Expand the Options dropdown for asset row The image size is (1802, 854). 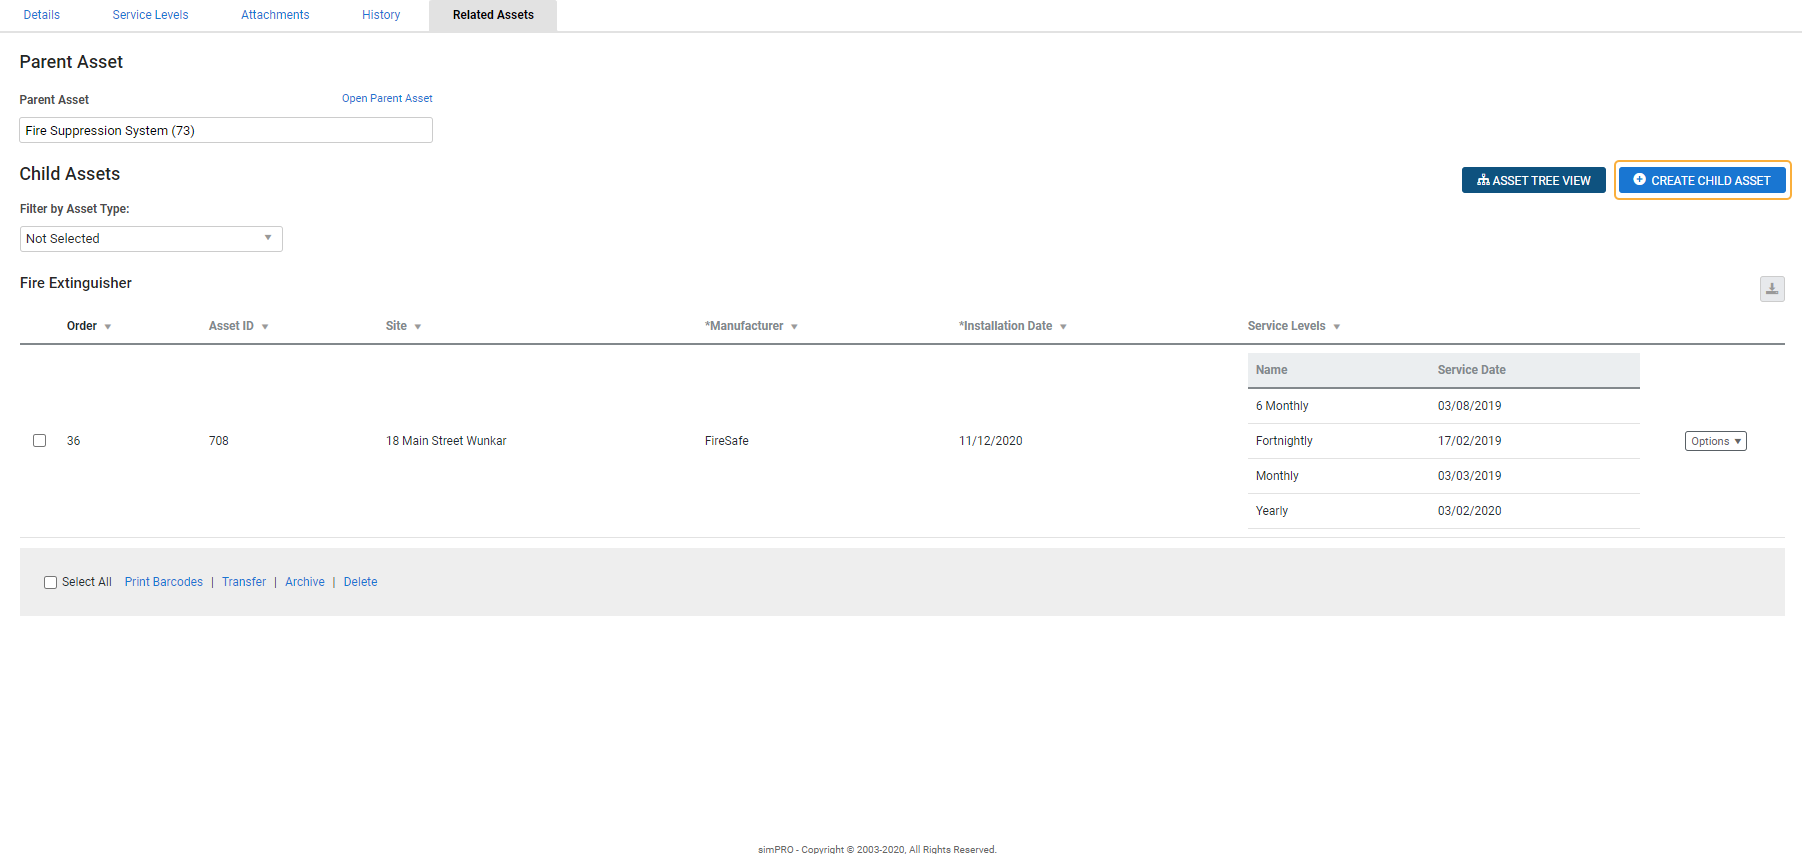click(x=1715, y=441)
